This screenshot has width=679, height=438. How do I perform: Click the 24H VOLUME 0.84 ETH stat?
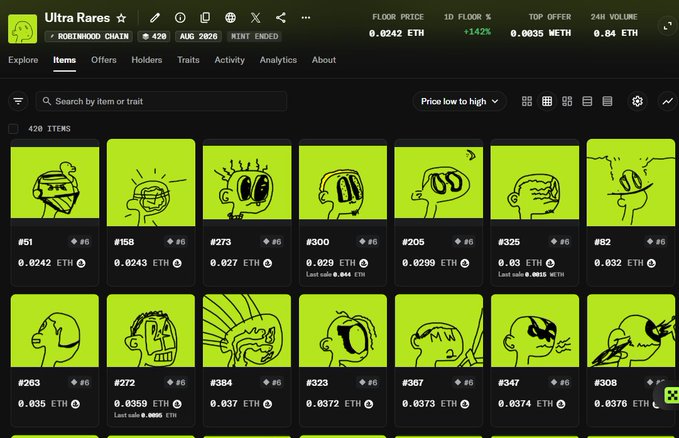point(615,25)
